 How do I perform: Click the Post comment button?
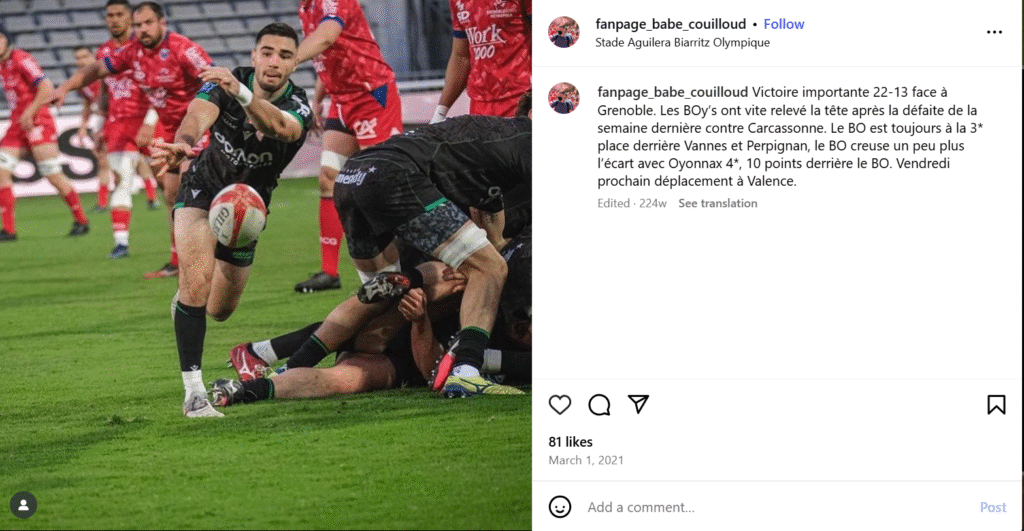[993, 507]
